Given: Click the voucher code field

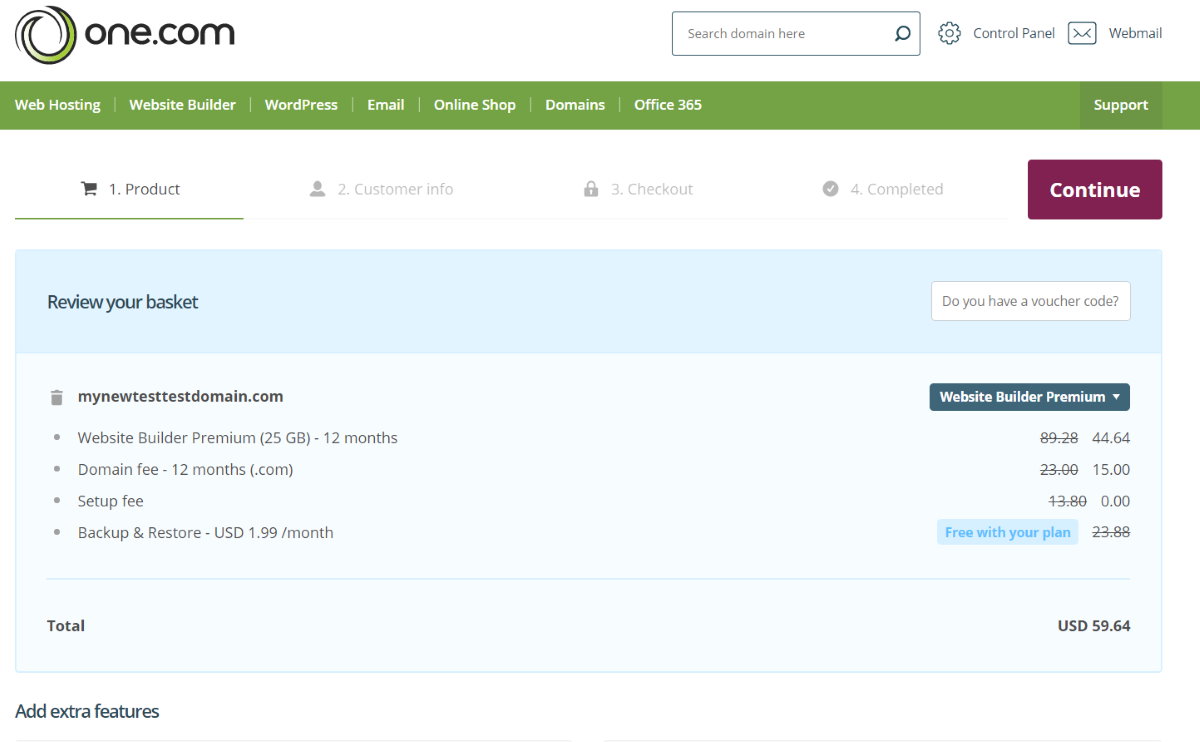Looking at the screenshot, I should click(x=1031, y=301).
